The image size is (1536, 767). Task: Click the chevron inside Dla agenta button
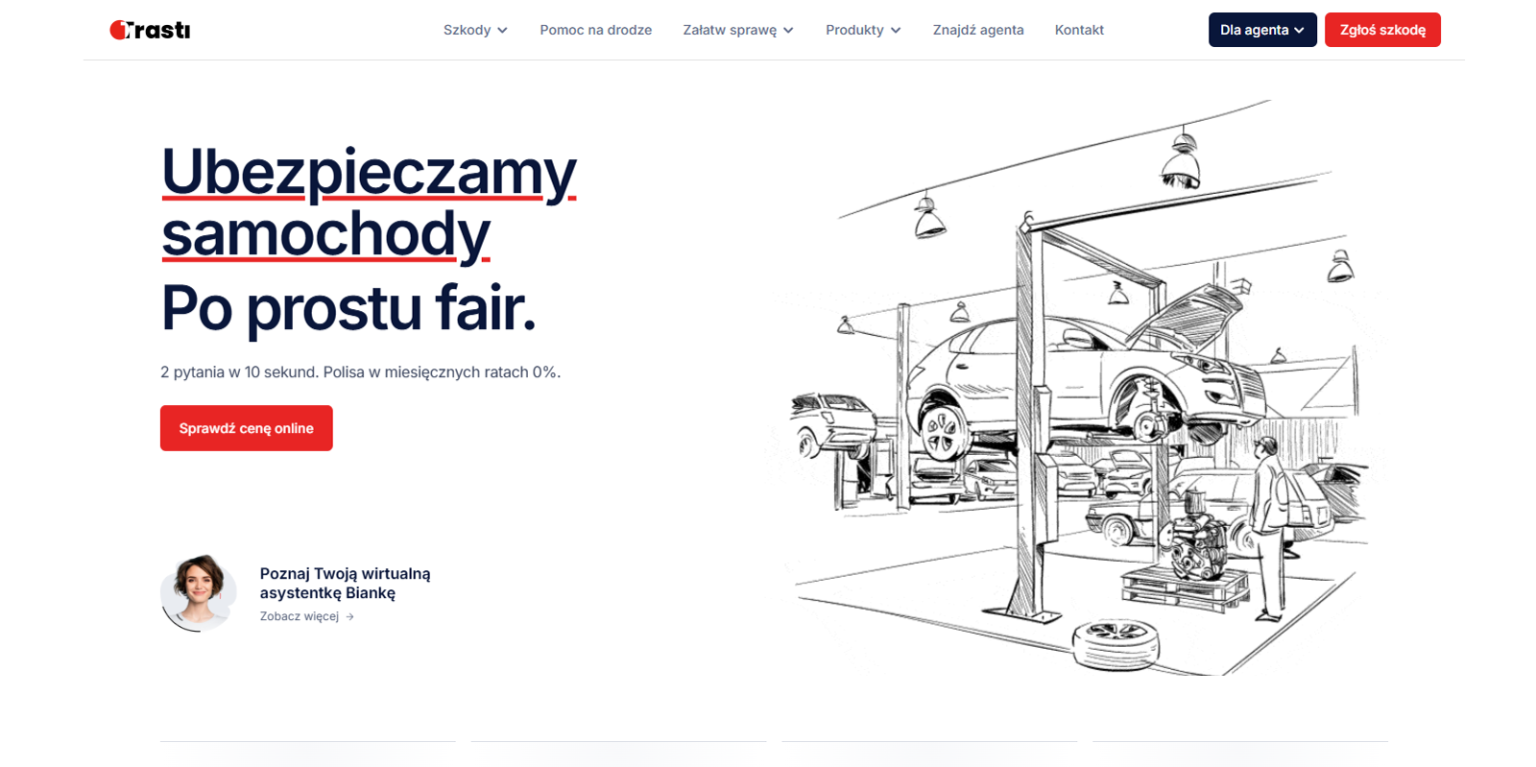(x=1297, y=30)
